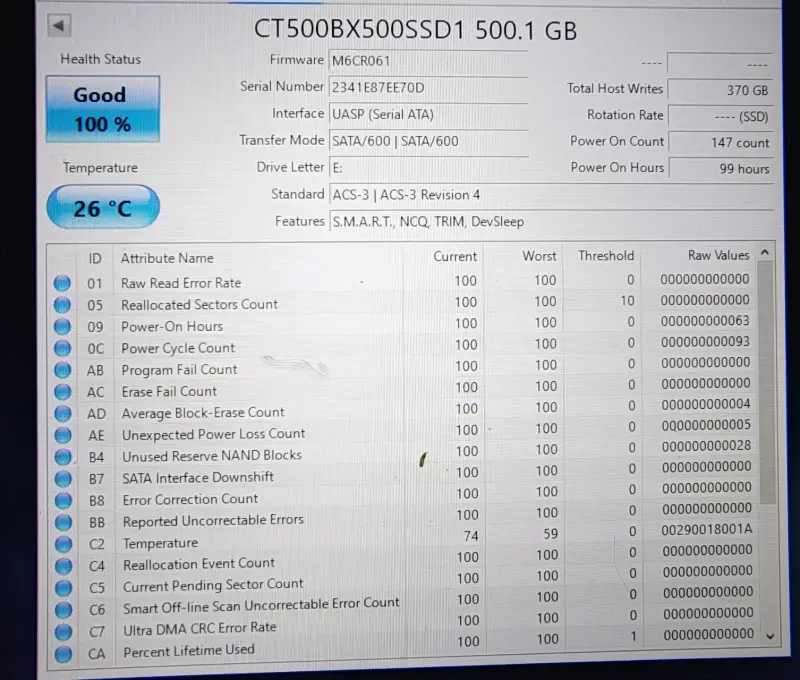800x680 pixels.
Task: Click status dot for C2 Temperature row
Action: (63, 544)
